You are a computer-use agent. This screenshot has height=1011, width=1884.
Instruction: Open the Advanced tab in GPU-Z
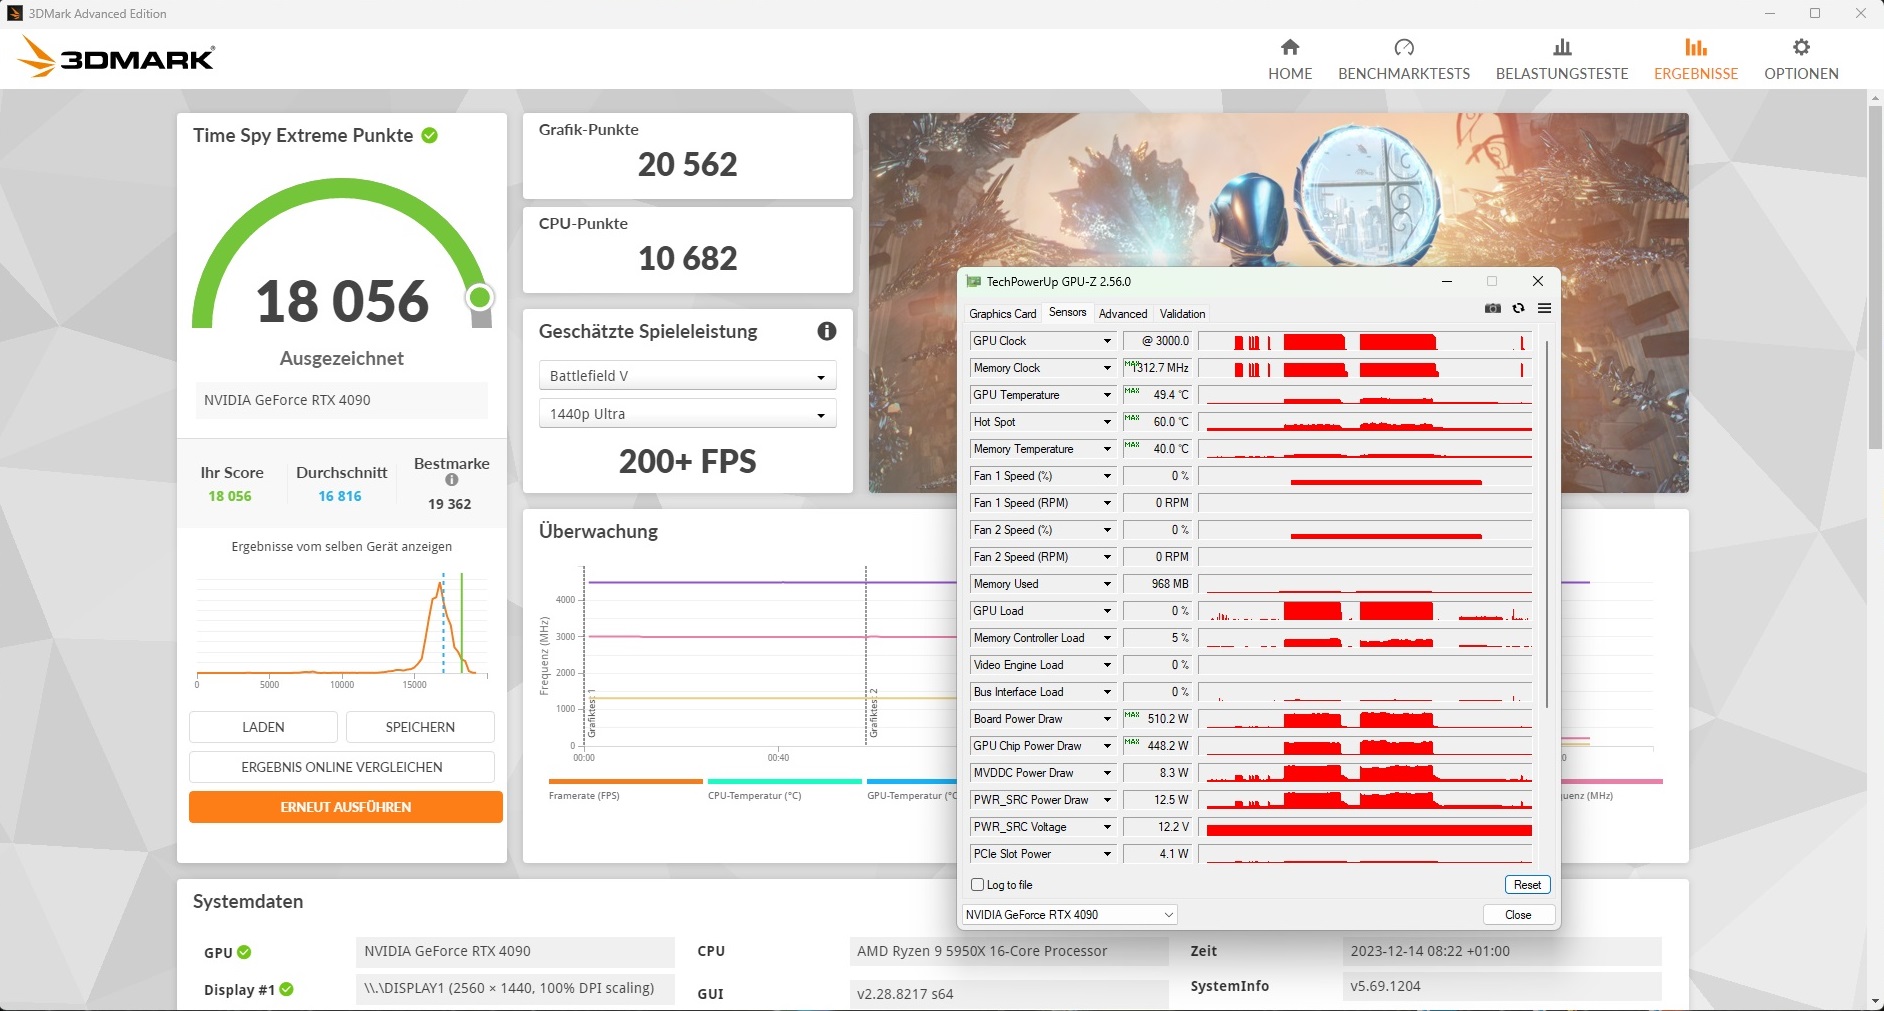click(x=1123, y=314)
